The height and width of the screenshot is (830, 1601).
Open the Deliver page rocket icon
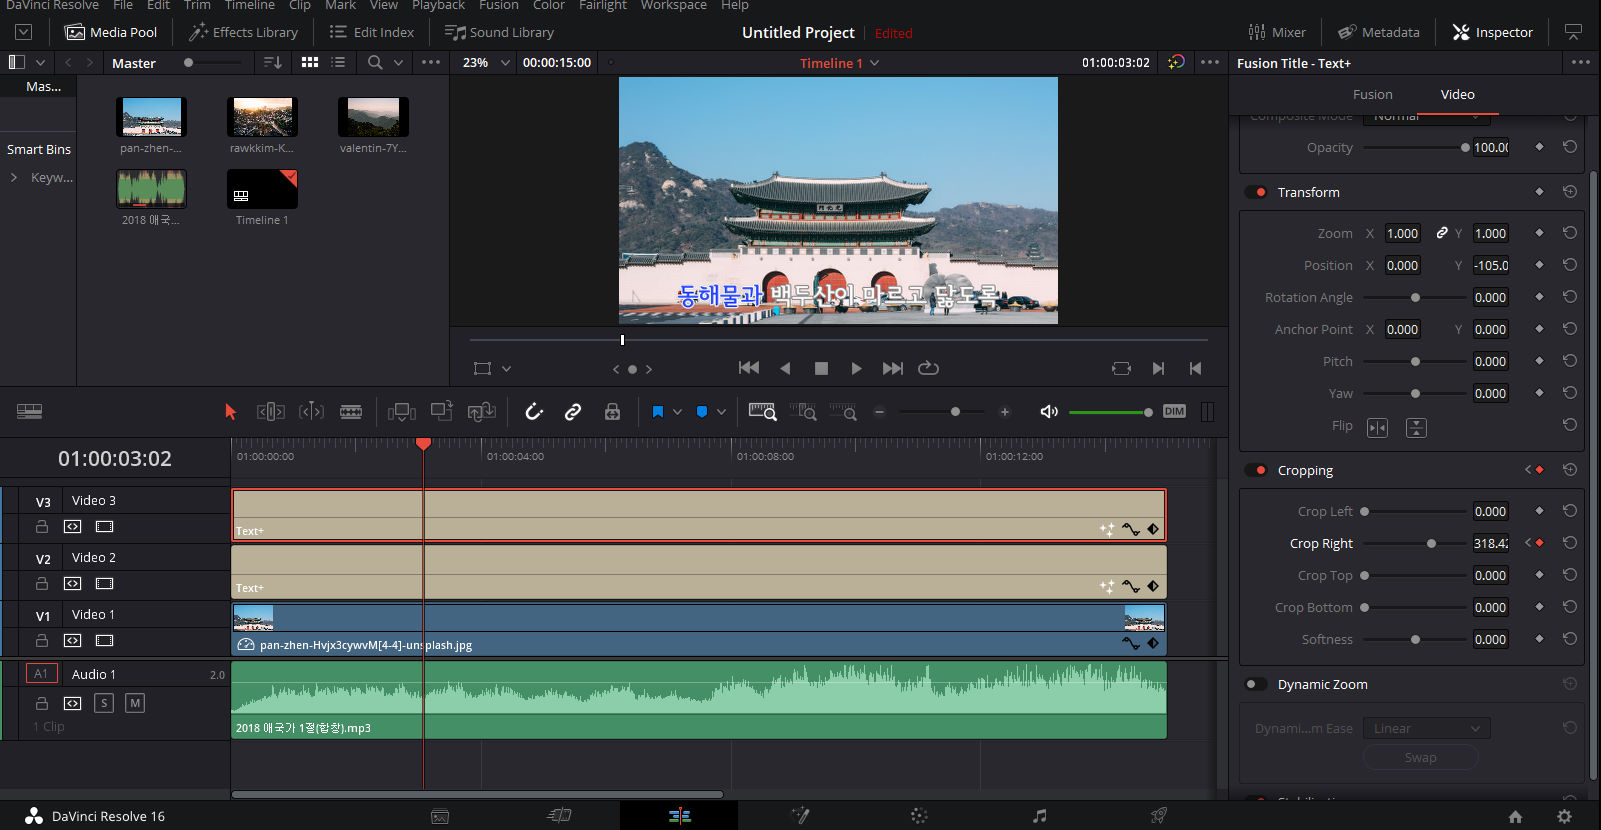click(1158, 816)
